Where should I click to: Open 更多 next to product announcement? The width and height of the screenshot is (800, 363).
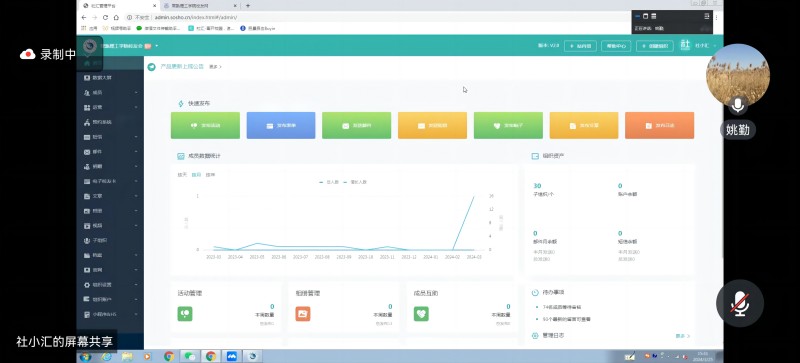point(215,67)
